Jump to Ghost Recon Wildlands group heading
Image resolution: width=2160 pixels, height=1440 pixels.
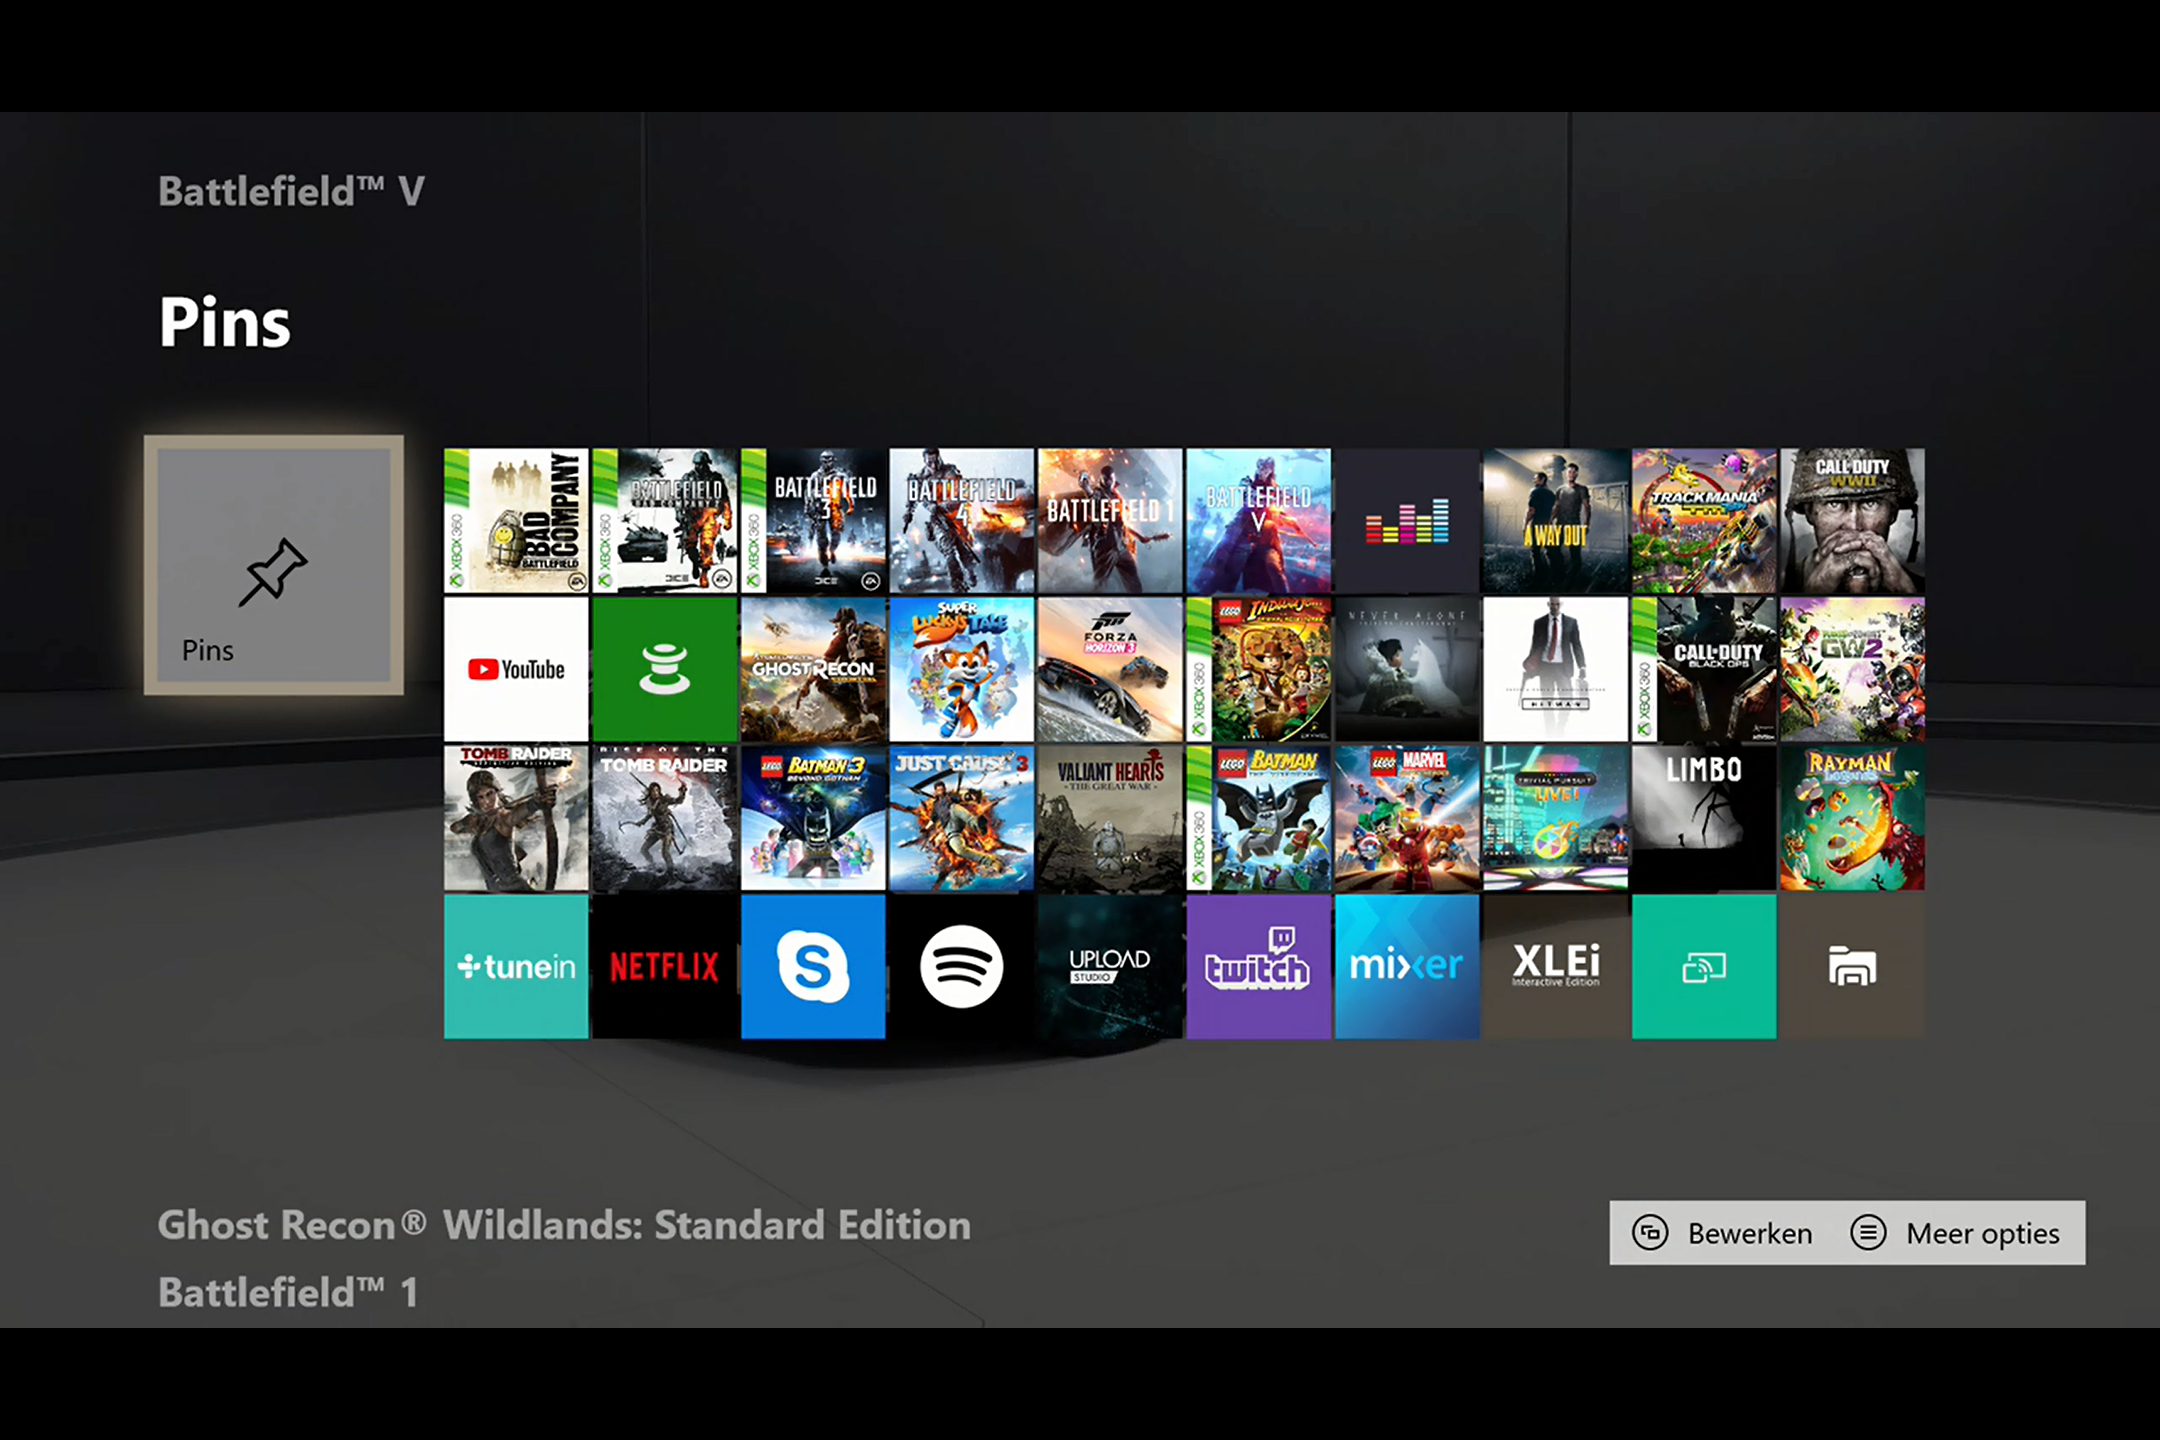tap(564, 1225)
